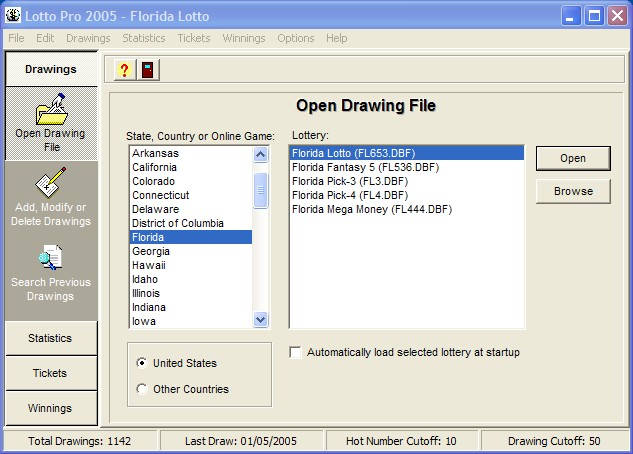The image size is (633, 454).
Task: Open the Drawings menu
Action: tap(88, 38)
